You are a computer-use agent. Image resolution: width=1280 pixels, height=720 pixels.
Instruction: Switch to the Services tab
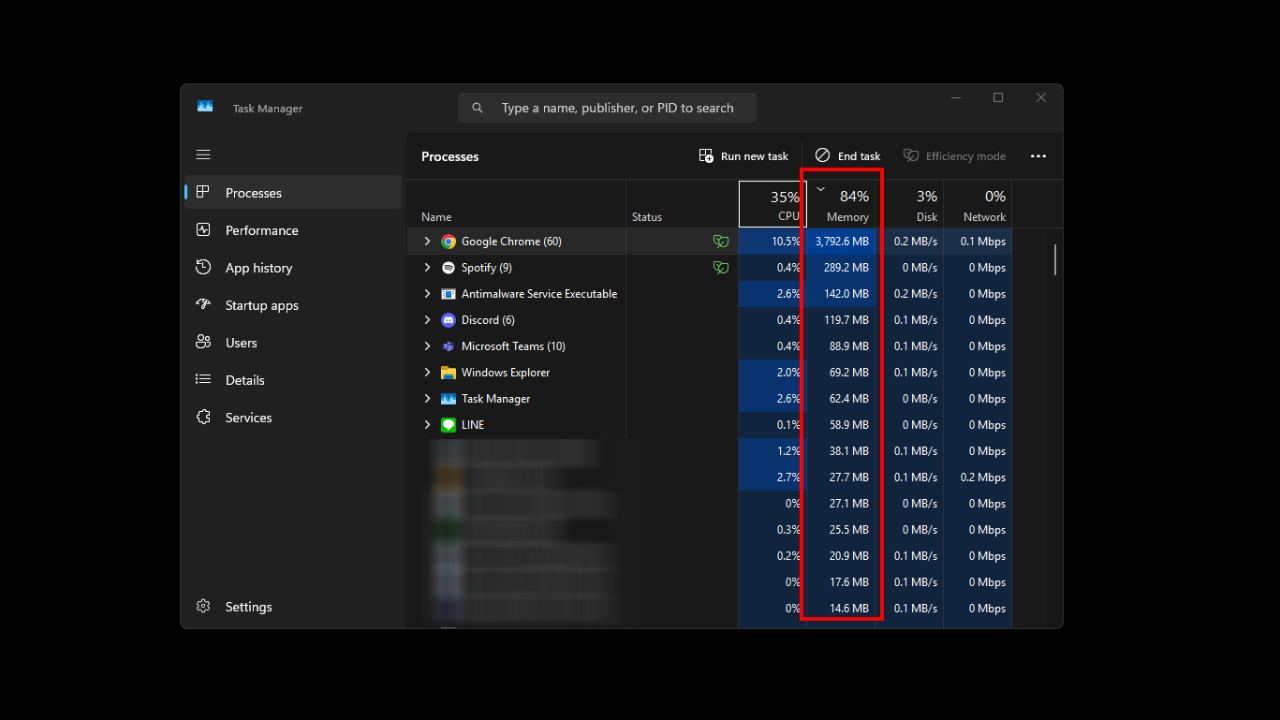(x=293, y=417)
